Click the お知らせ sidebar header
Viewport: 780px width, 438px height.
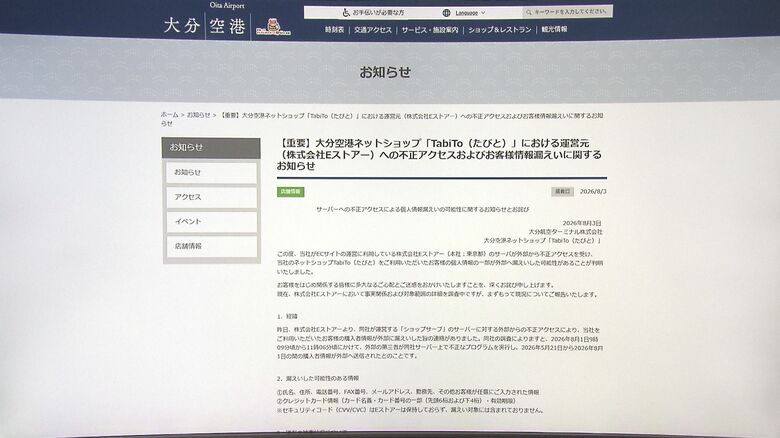[211, 148]
